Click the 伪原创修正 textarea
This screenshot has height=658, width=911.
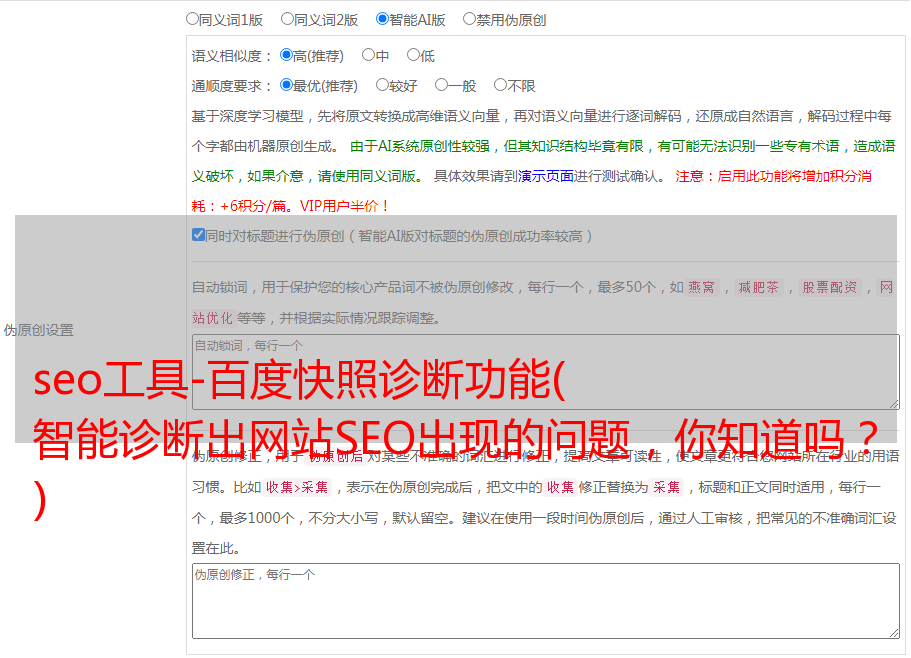click(x=546, y=601)
